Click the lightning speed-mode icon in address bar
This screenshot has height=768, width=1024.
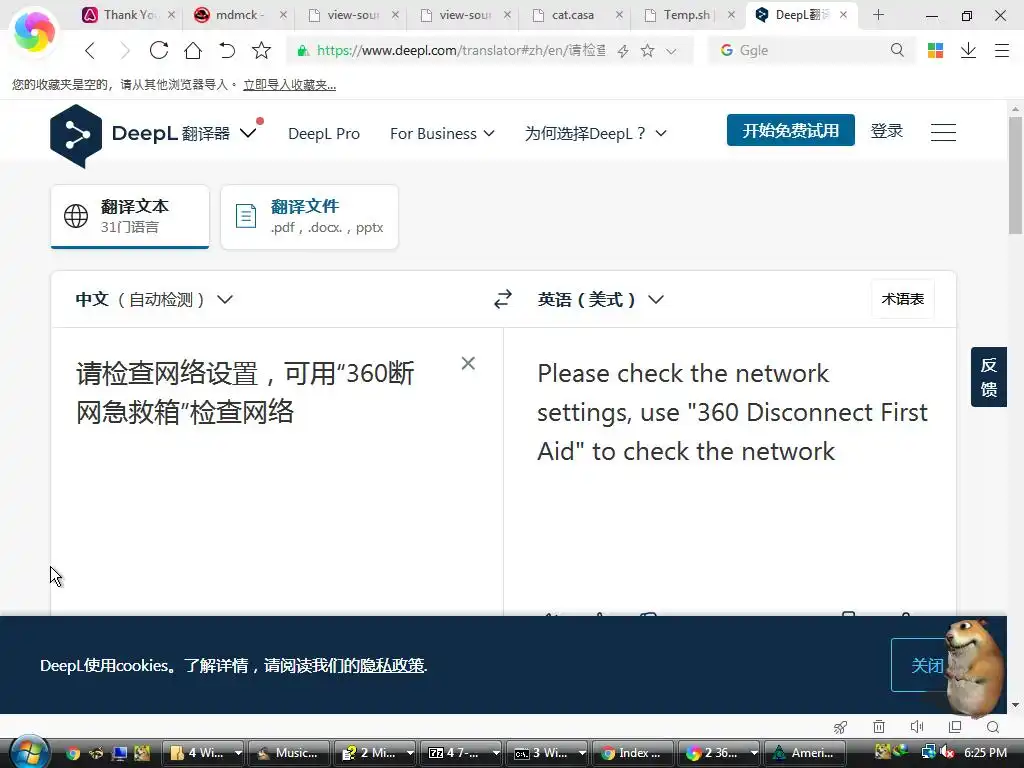coord(623,51)
